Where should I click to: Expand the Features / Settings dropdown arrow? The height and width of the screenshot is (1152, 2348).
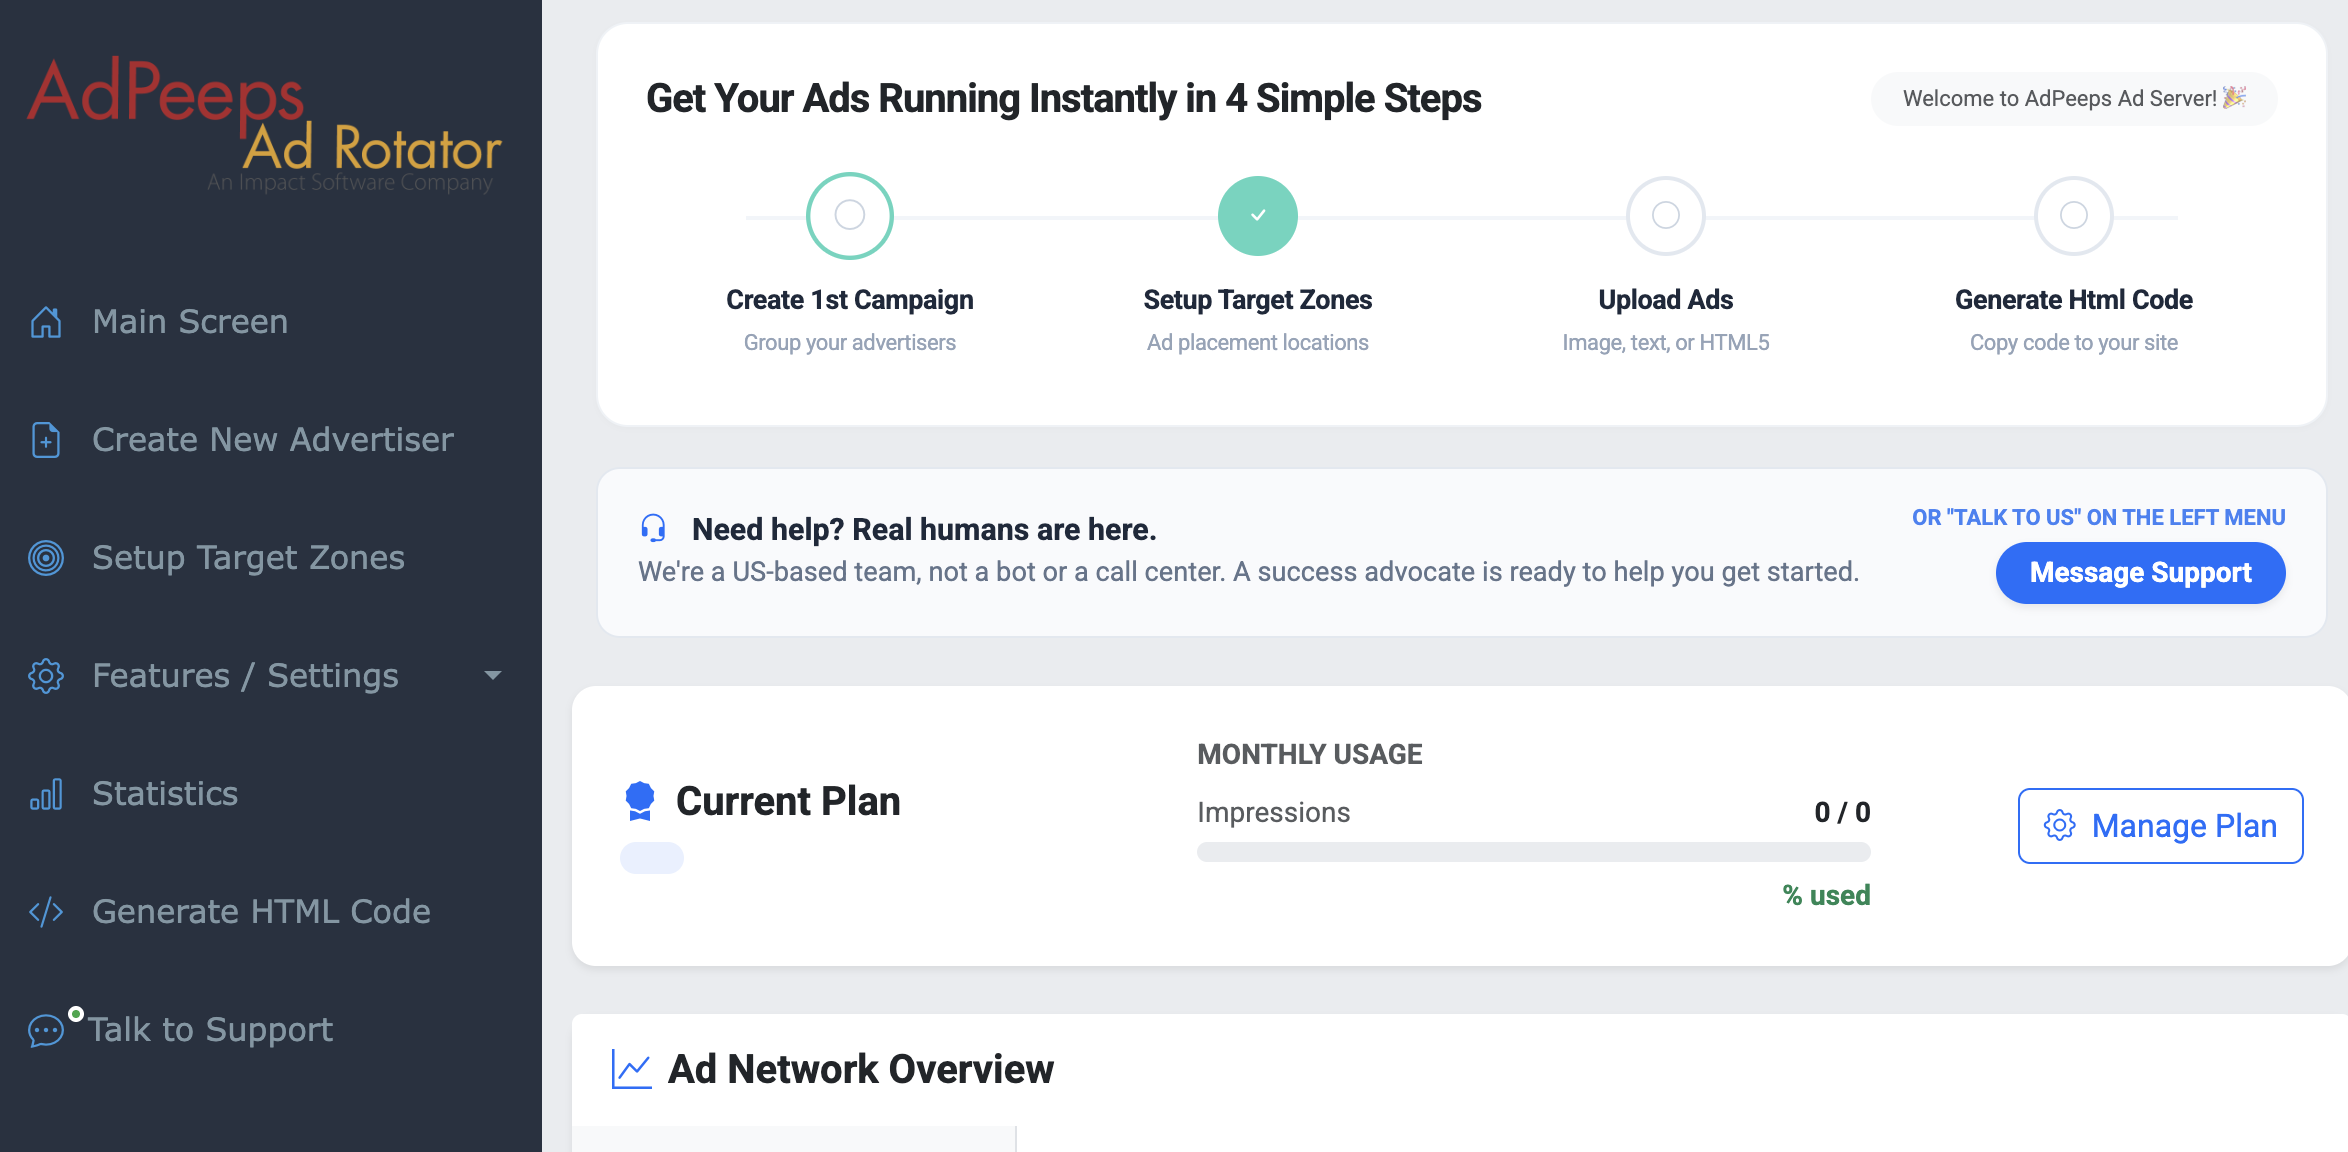[493, 676]
